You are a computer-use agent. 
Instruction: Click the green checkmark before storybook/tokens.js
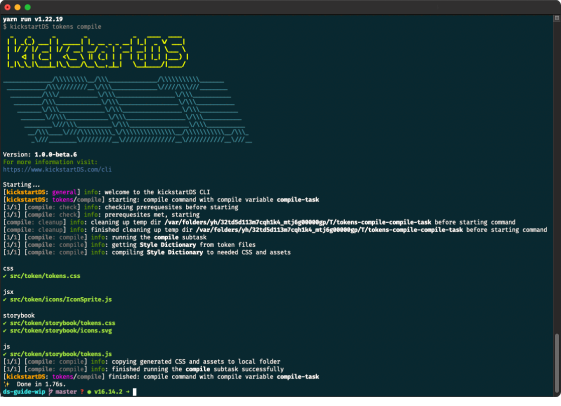point(5,354)
